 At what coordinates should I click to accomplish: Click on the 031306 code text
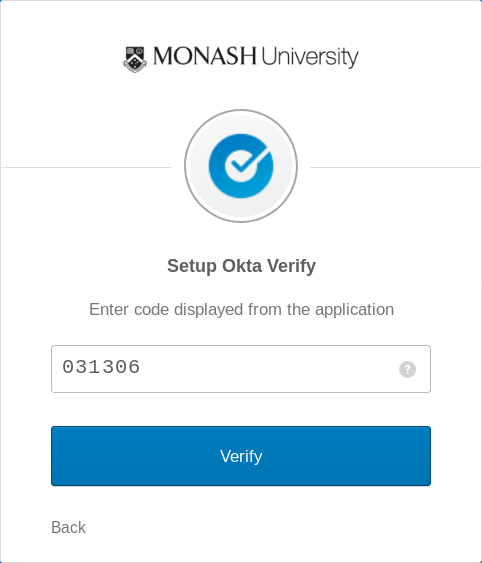[101, 367]
